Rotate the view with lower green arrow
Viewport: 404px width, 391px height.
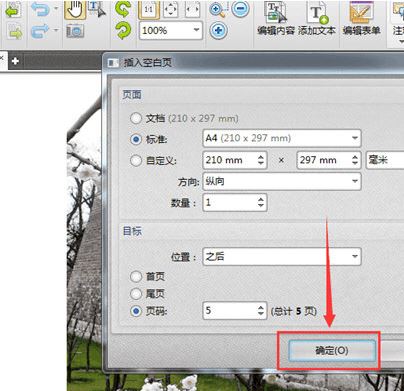point(123,31)
